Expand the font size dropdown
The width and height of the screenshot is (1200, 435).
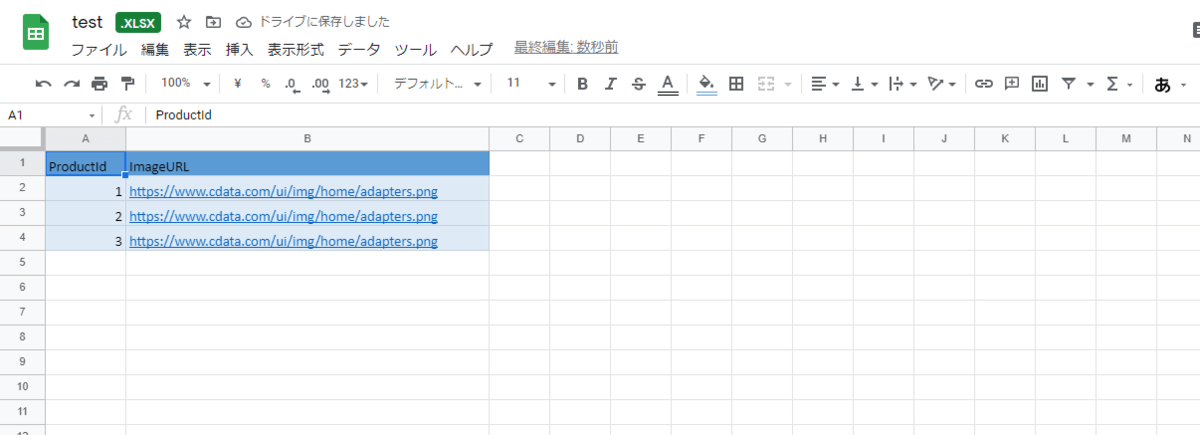tap(528, 84)
